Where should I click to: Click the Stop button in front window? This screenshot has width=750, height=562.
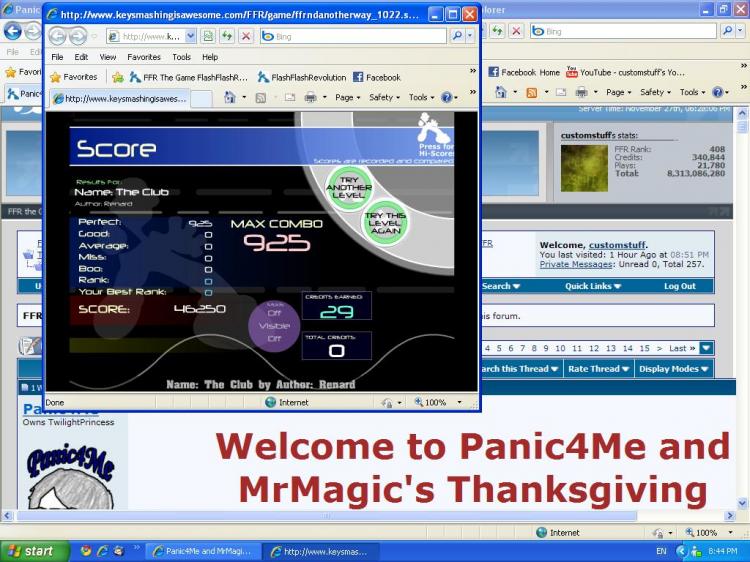click(245, 36)
